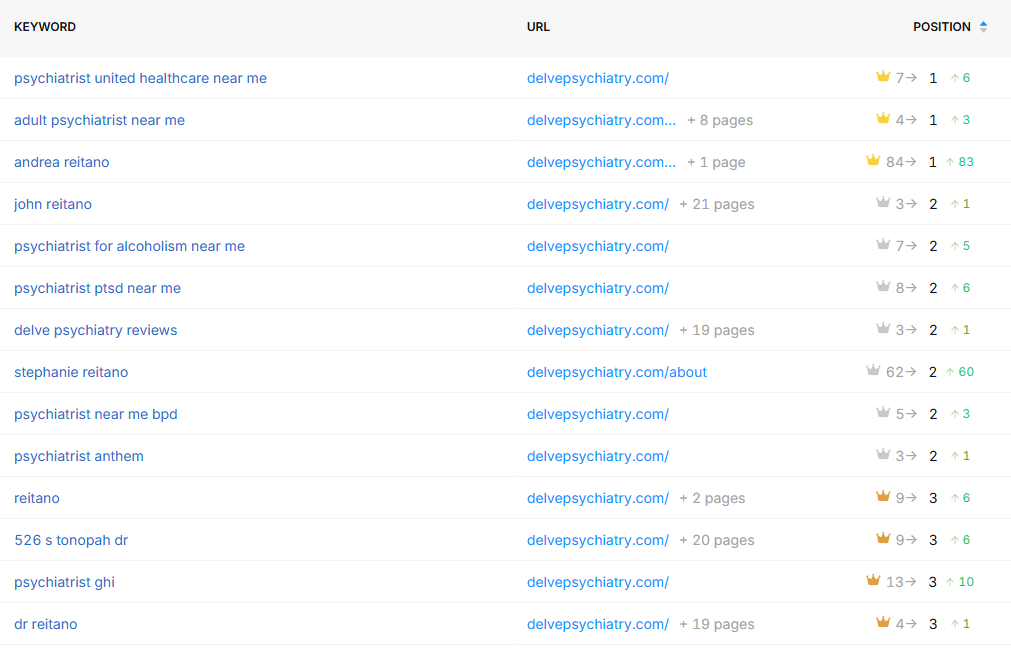Sort by the POSITION column arrow icon
This screenshot has height=657, width=1011.
[x=983, y=26]
